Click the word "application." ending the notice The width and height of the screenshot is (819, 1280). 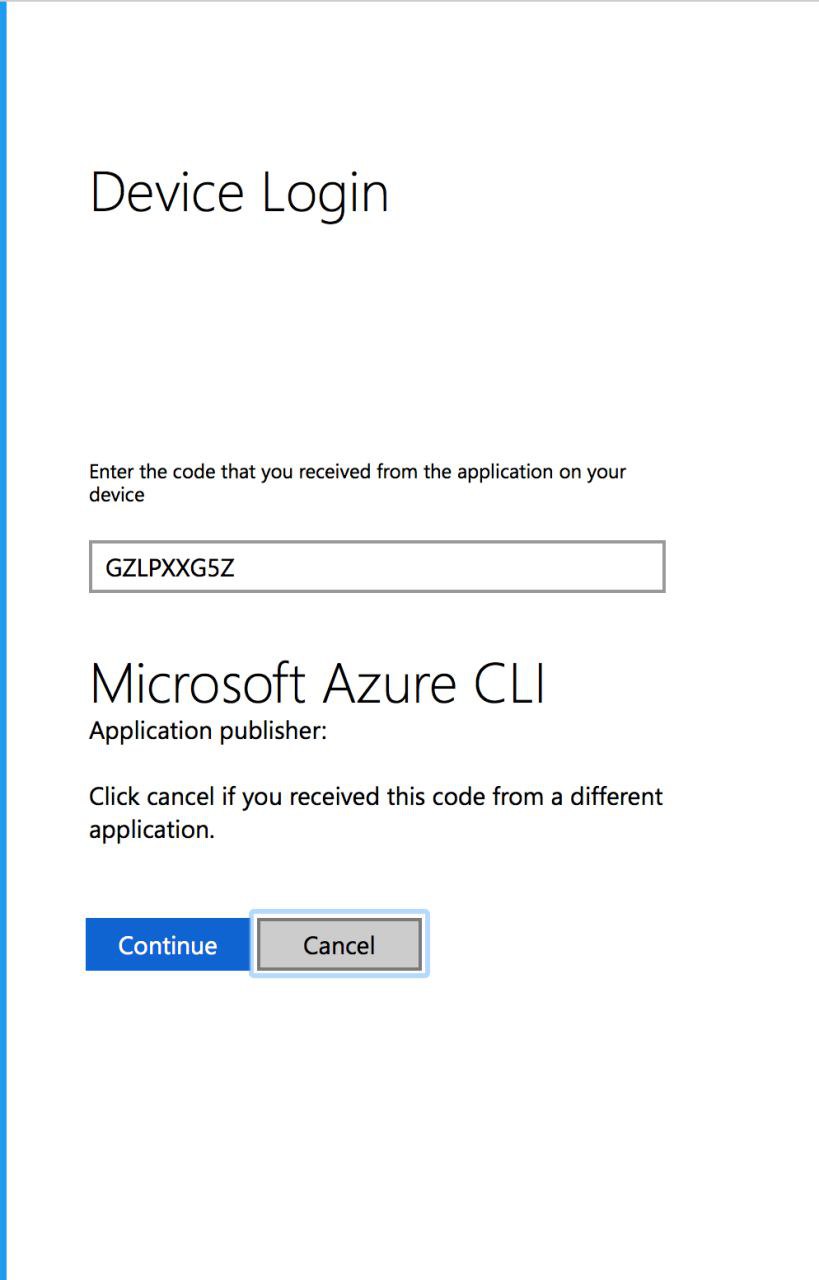151,830
